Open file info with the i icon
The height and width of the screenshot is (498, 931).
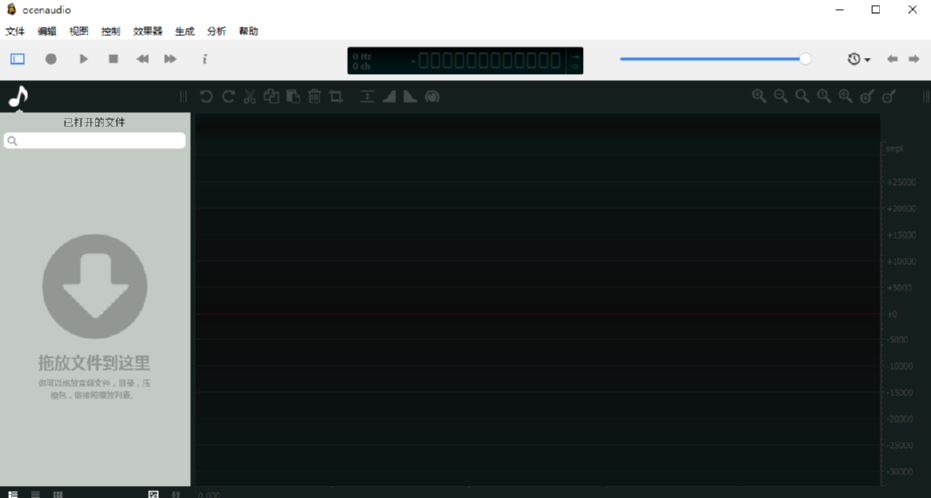pos(205,59)
